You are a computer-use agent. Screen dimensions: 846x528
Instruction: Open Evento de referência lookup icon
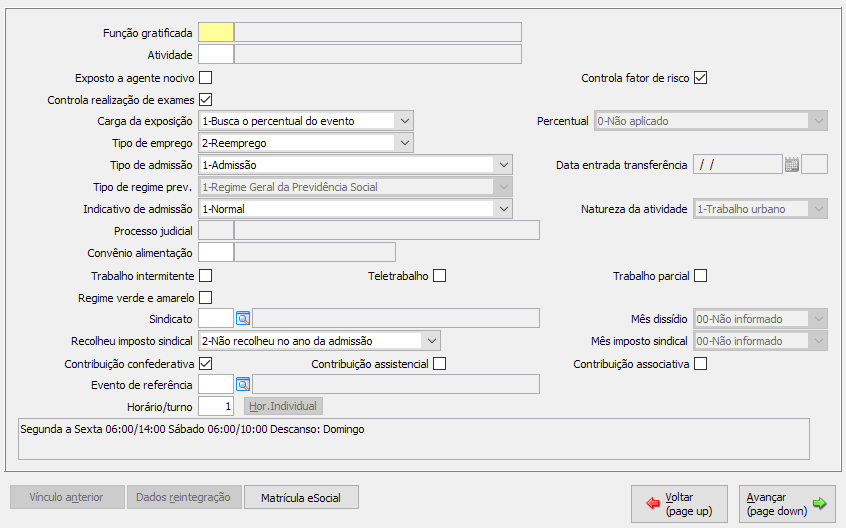(243, 385)
